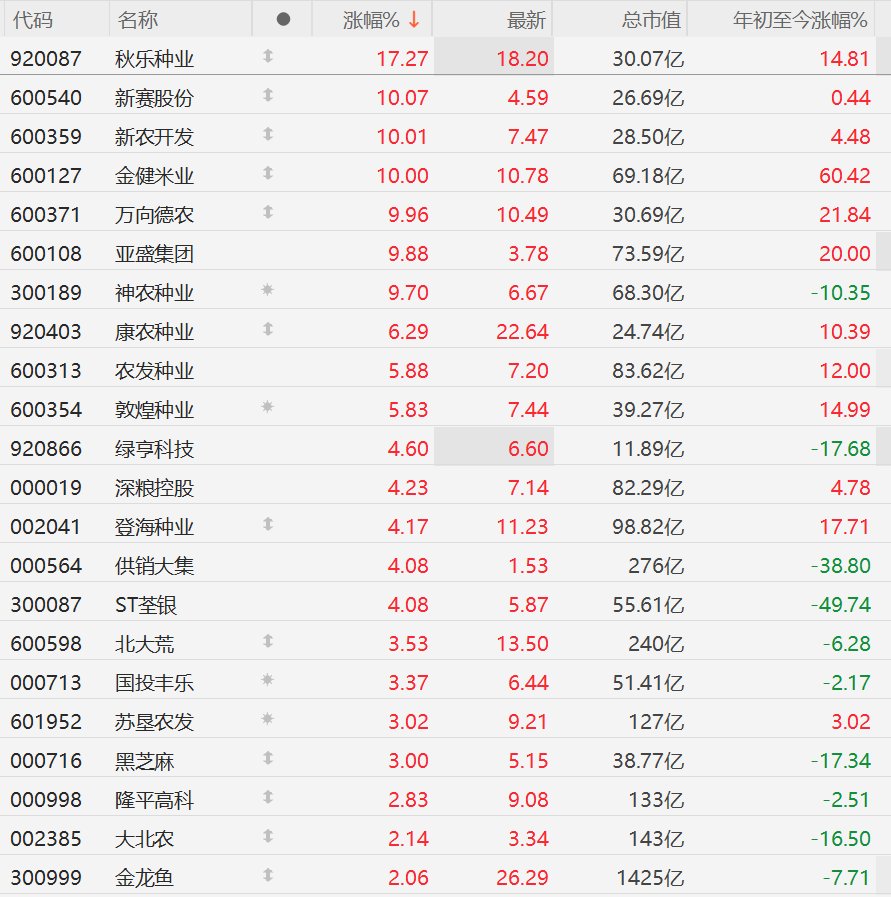Screen dimensions: 891x897
Task: Select stock name 敦煌种业
Action: [154, 410]
